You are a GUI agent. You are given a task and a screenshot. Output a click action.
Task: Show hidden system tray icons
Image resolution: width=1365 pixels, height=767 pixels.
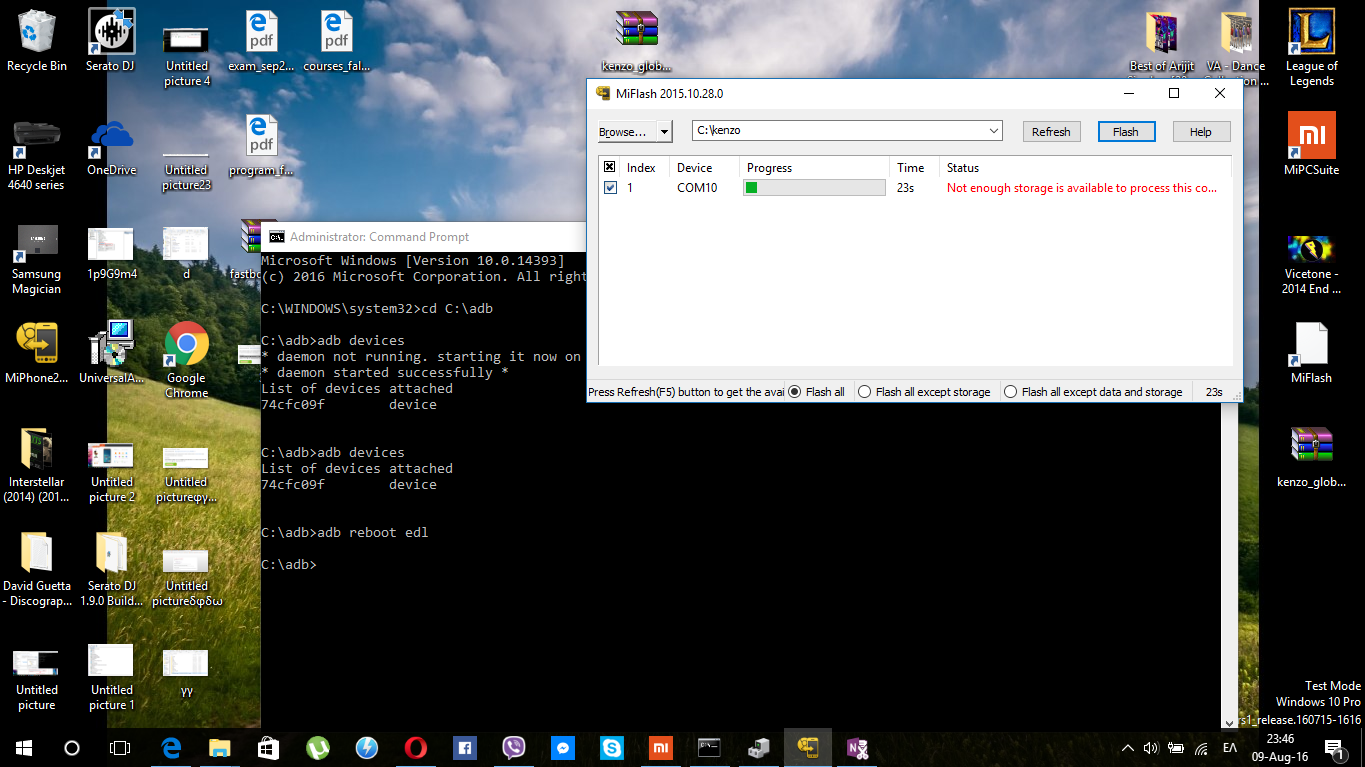[x=1128, y=747]
